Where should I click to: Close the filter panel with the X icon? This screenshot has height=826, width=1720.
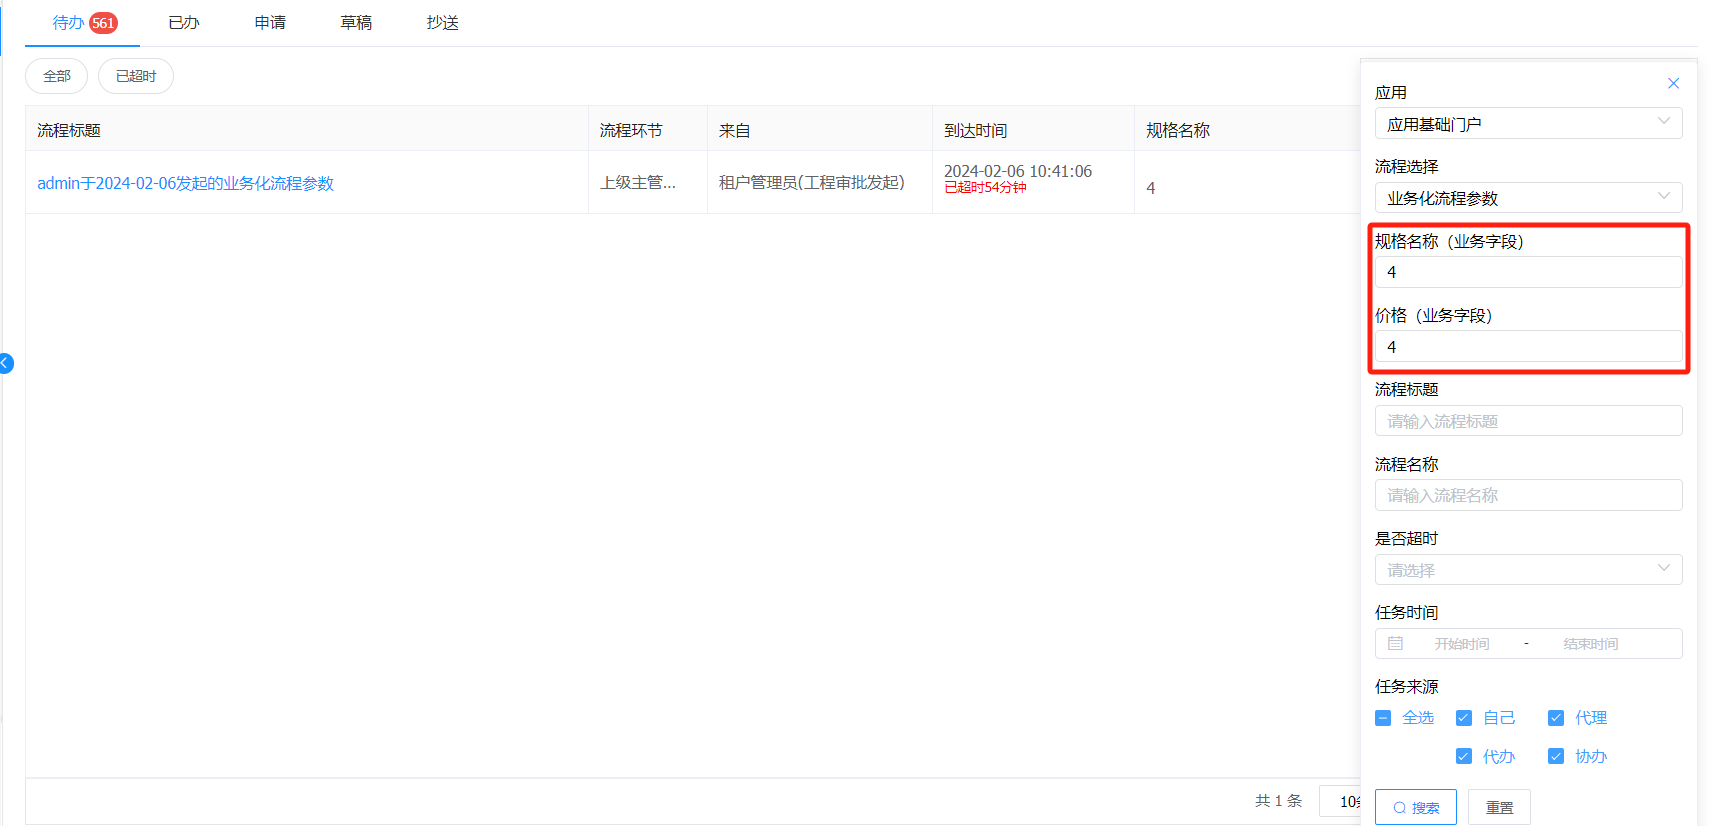point(1673,83)
